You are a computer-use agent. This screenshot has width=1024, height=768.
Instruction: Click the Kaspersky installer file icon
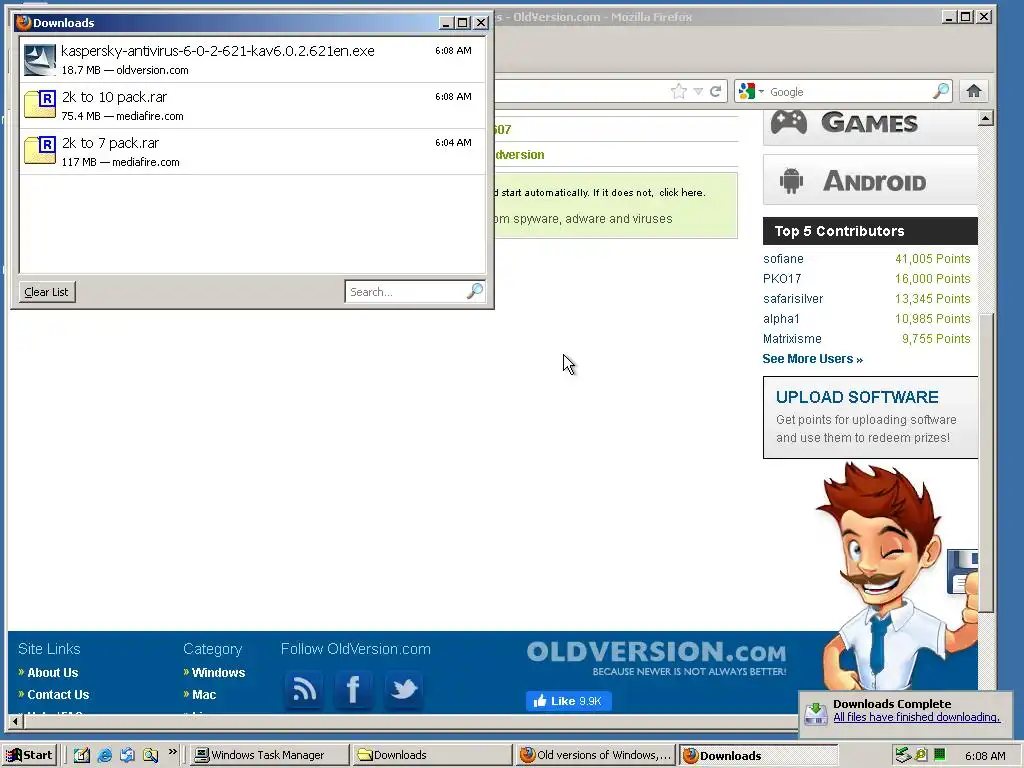click(40, 60)
